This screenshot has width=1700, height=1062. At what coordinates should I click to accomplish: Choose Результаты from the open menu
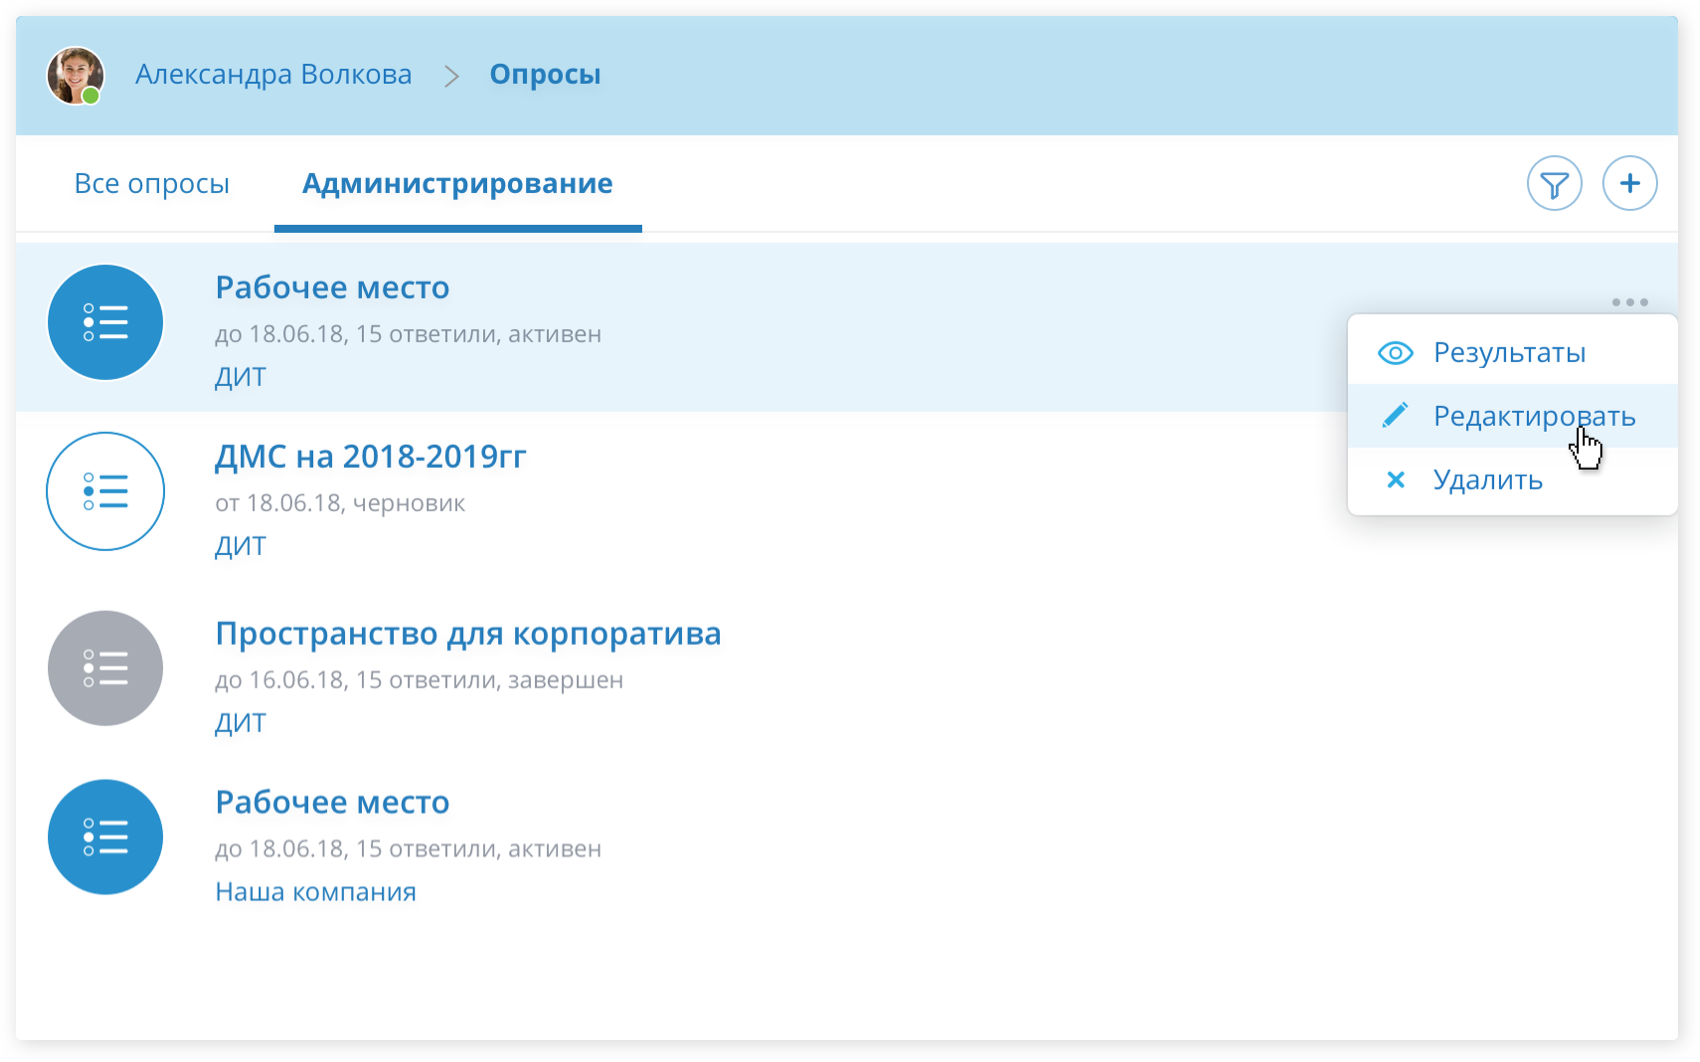point(1510,352)
